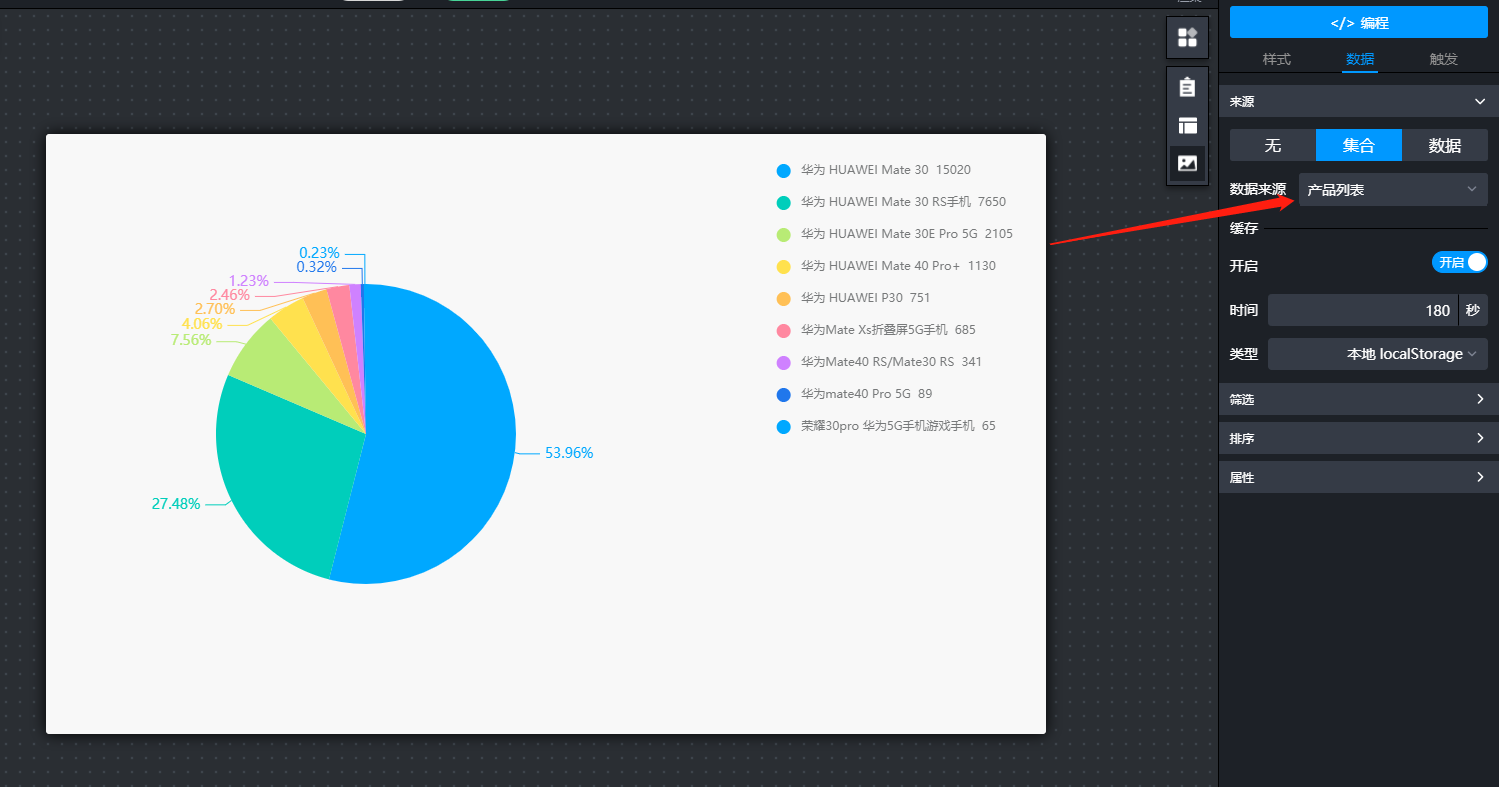Screen dimensions: 1499x787
Task: Toggle legend item 华为mate40 Pro 5G
Action: click(x=855, y=394)
